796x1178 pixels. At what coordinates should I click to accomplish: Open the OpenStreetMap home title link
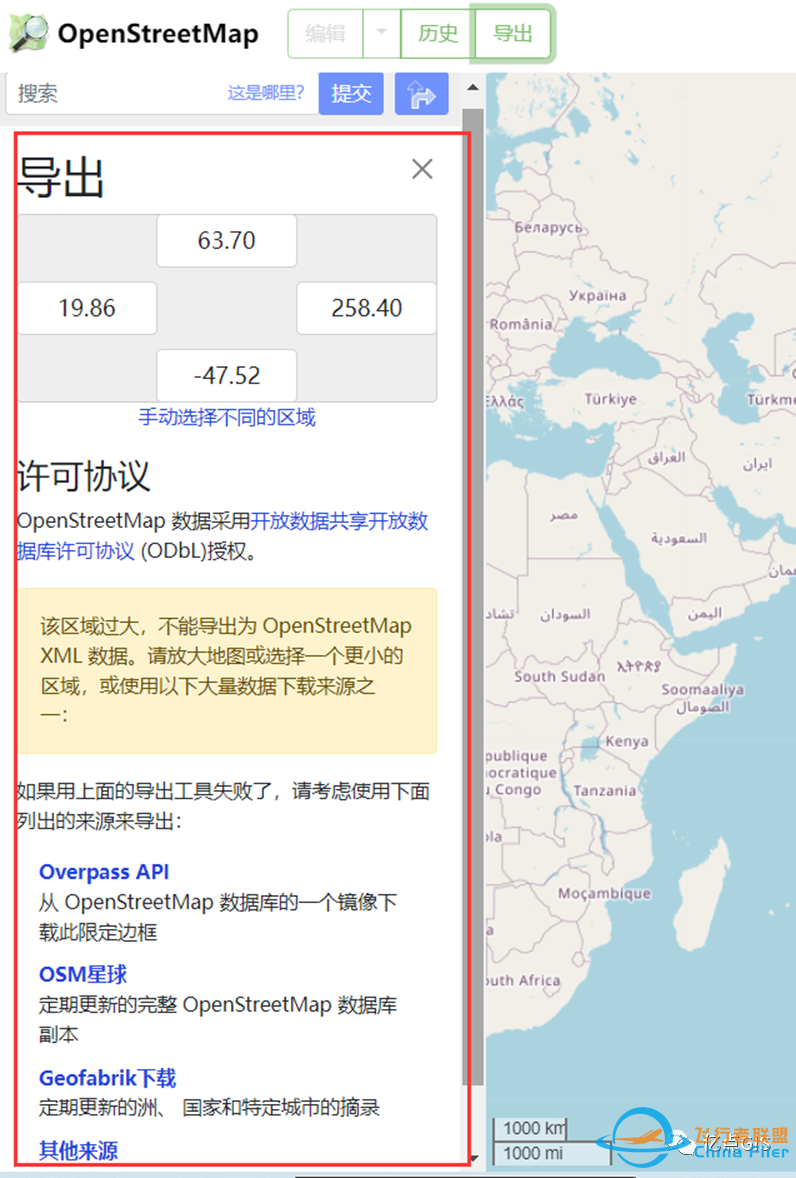pos(158,34)
